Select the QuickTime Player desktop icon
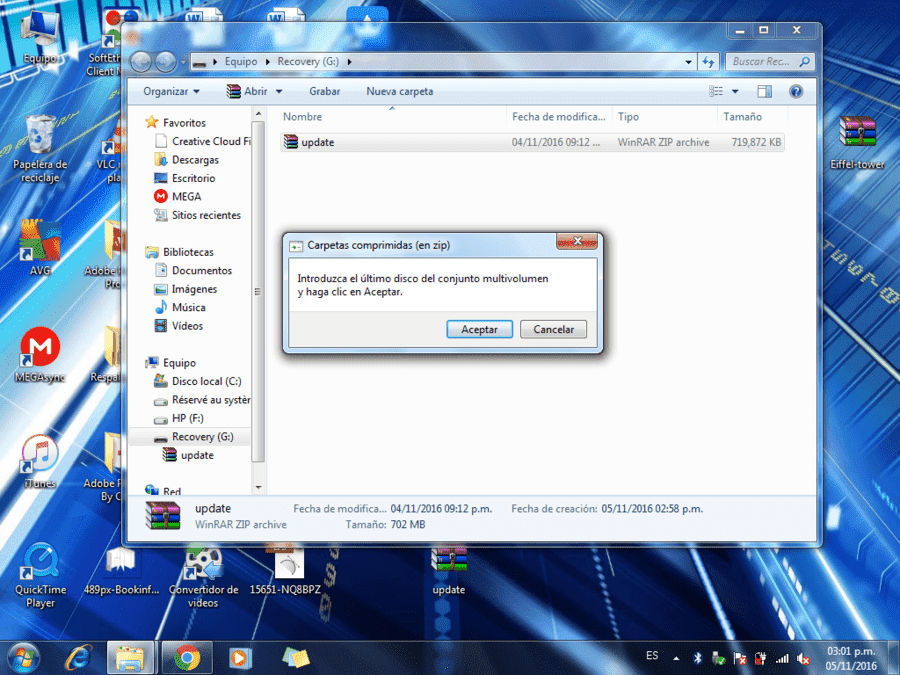This screenshot has width=900, height=675. pyautogui.click(x=40, y=576)
